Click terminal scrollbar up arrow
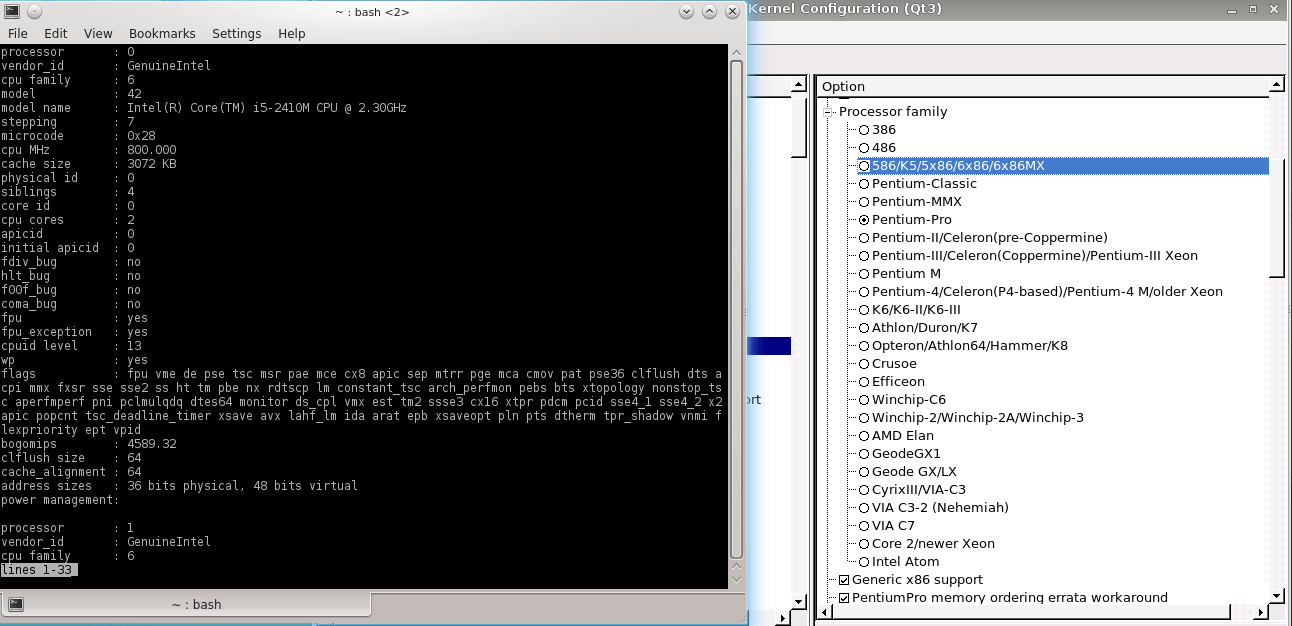Image resolution: width=1292 pixels, height=626 pixels. 736,52
